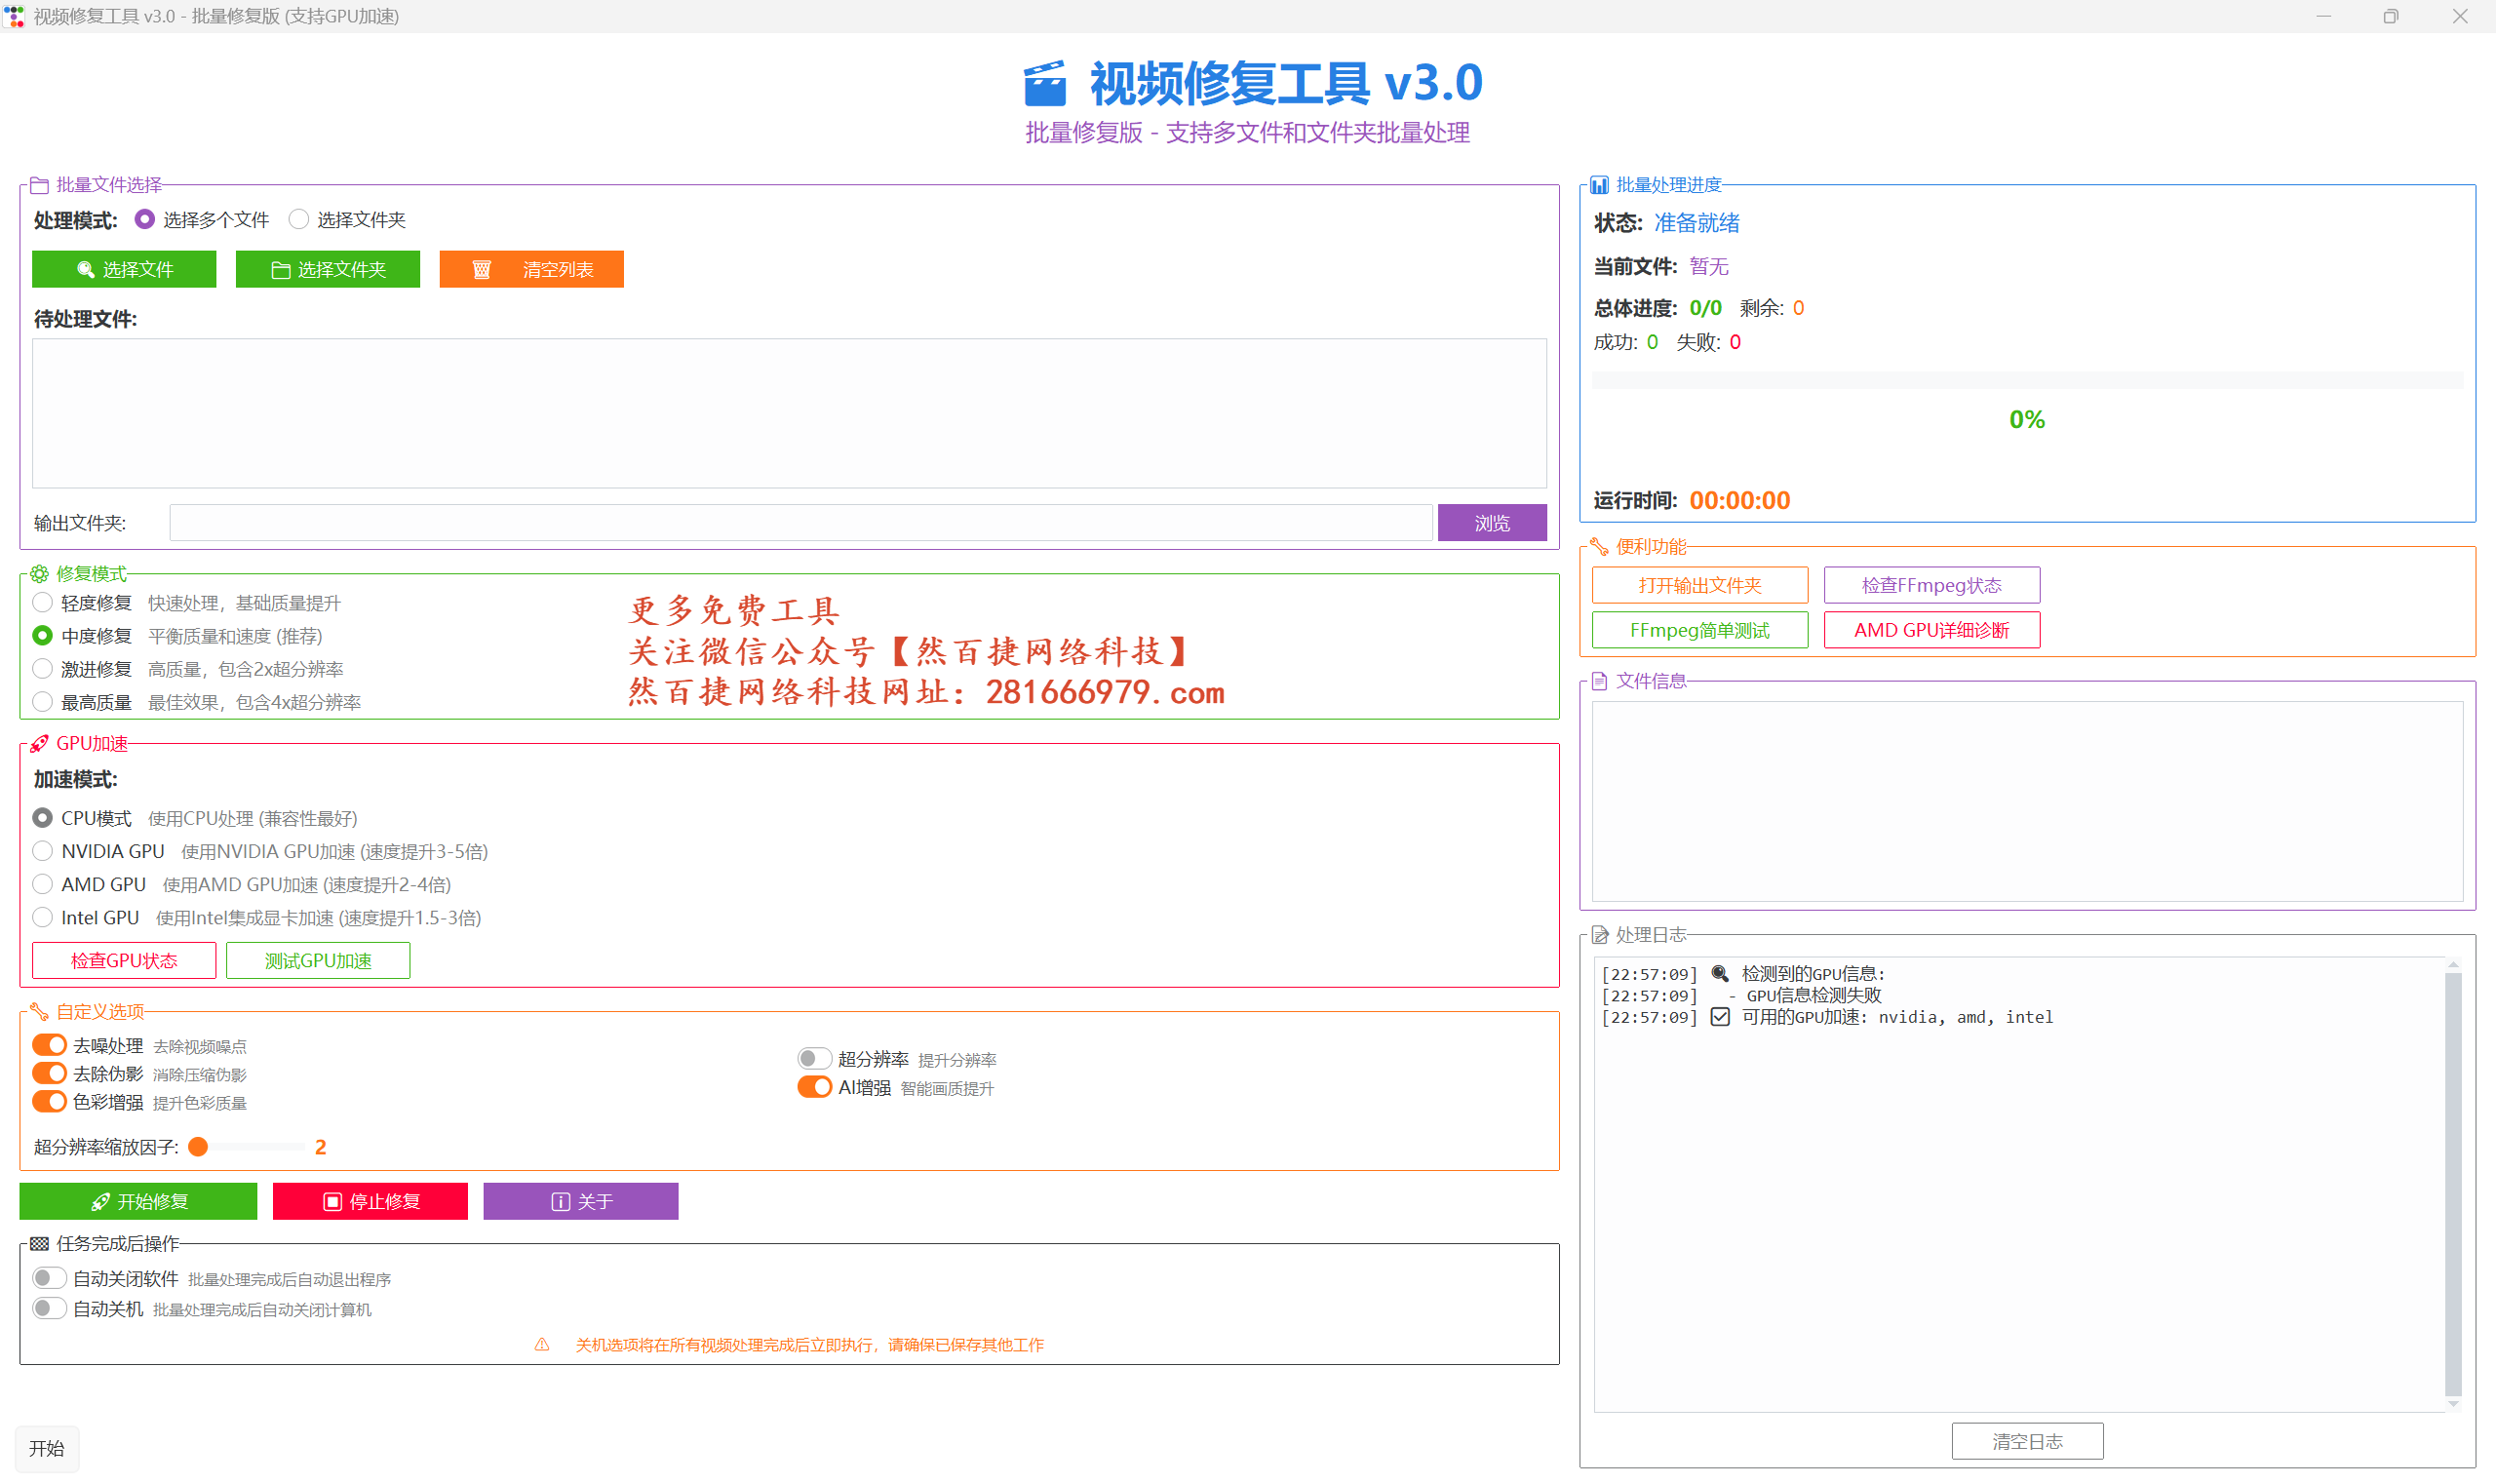This screenshot has width=2496, height=1484.
Task: Click 清空列表 orange button
Action: pyautogui.click(x=532, y=269)
